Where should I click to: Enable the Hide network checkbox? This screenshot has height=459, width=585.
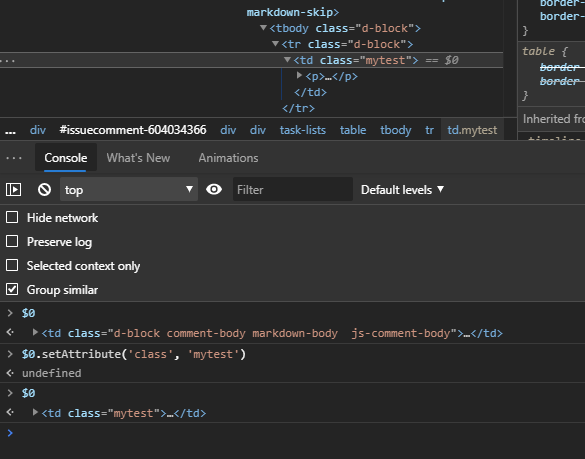[x=12, y=217]
